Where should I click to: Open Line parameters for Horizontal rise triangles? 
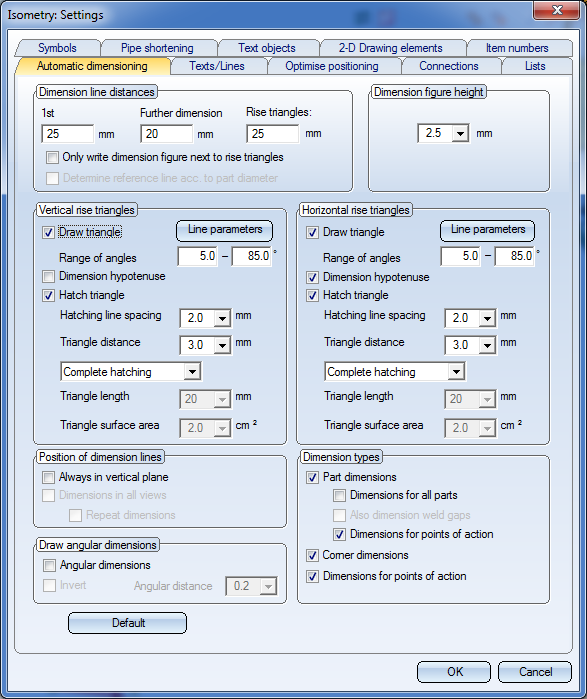click(x=488, y=230)
